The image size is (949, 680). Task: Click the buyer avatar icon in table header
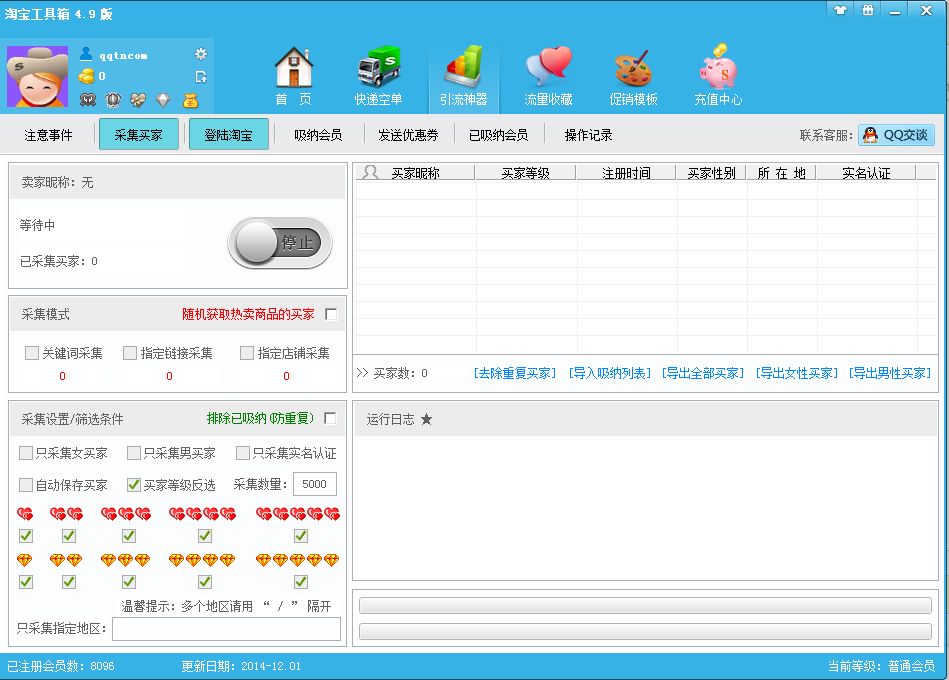pos(370,172)
